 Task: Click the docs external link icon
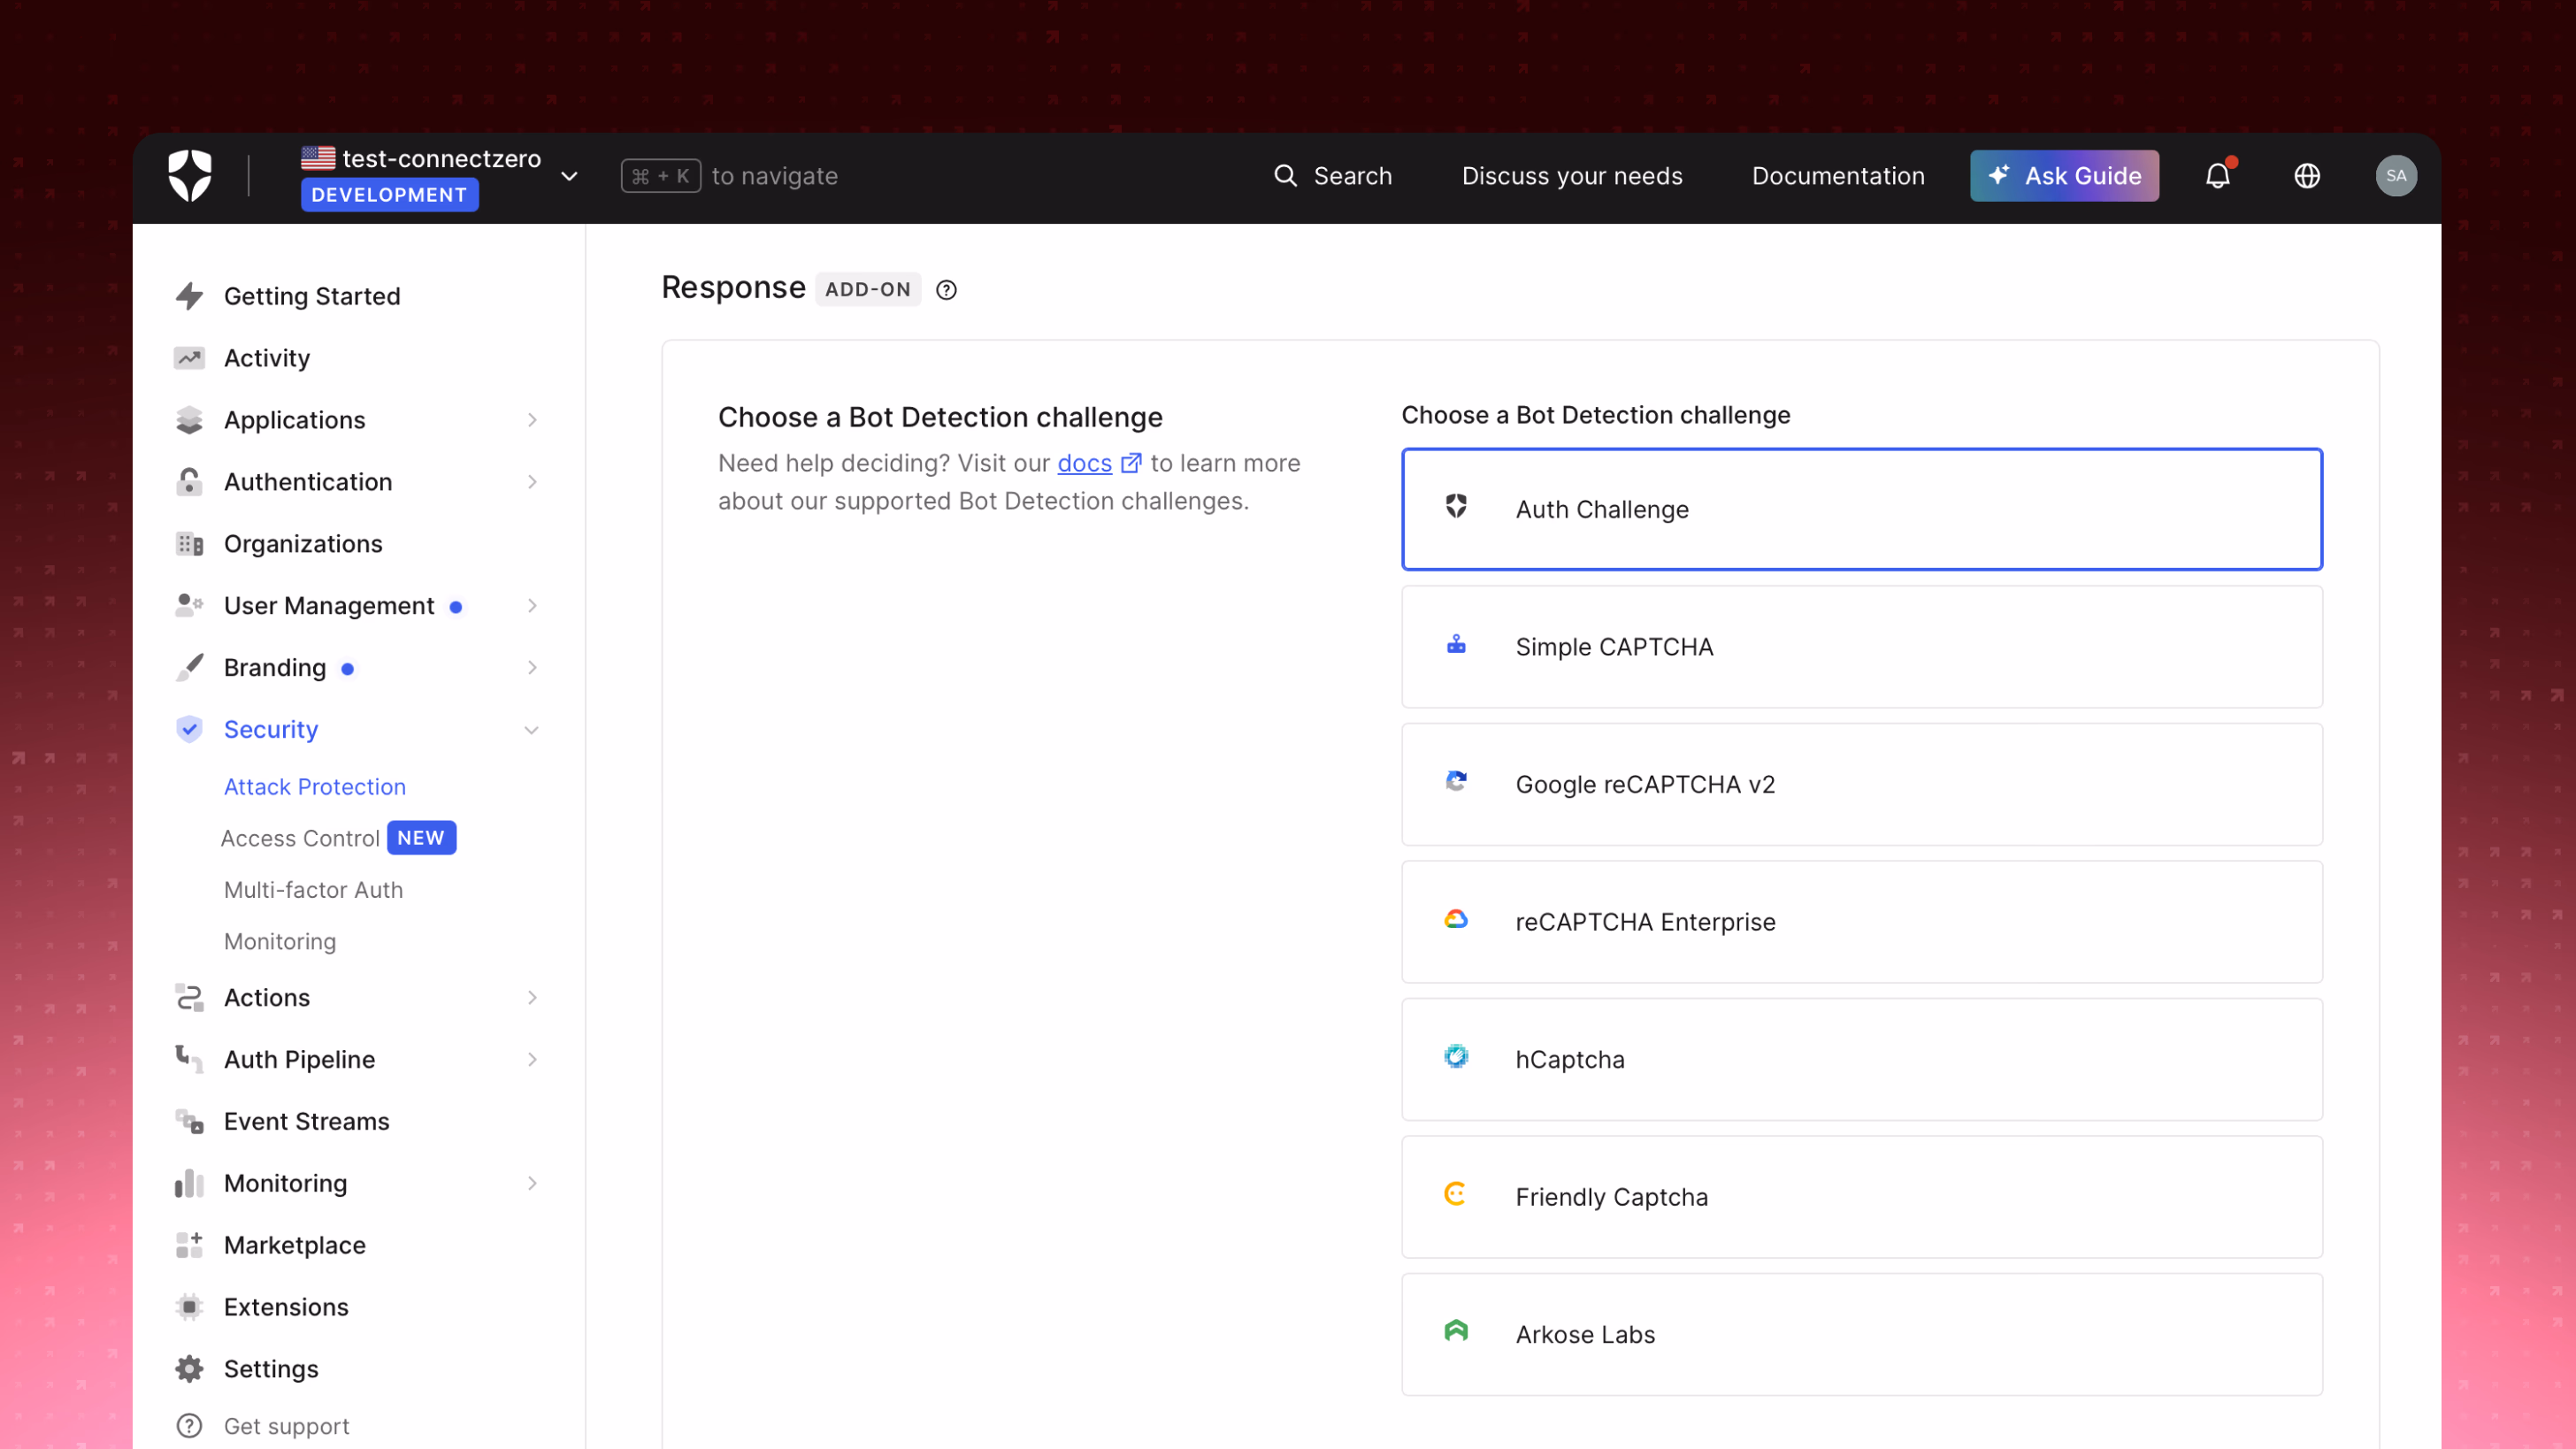[1131, 463]
